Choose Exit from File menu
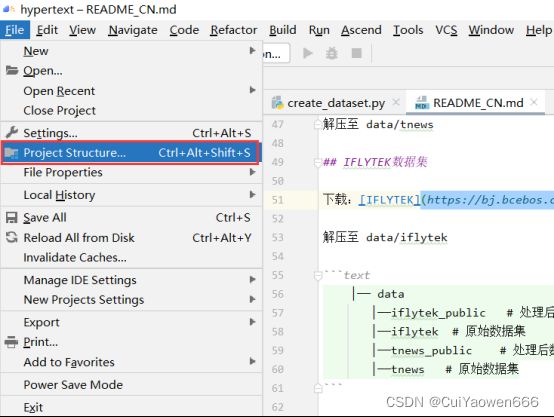Screen dimensions: 554x417 pos(131,407)
